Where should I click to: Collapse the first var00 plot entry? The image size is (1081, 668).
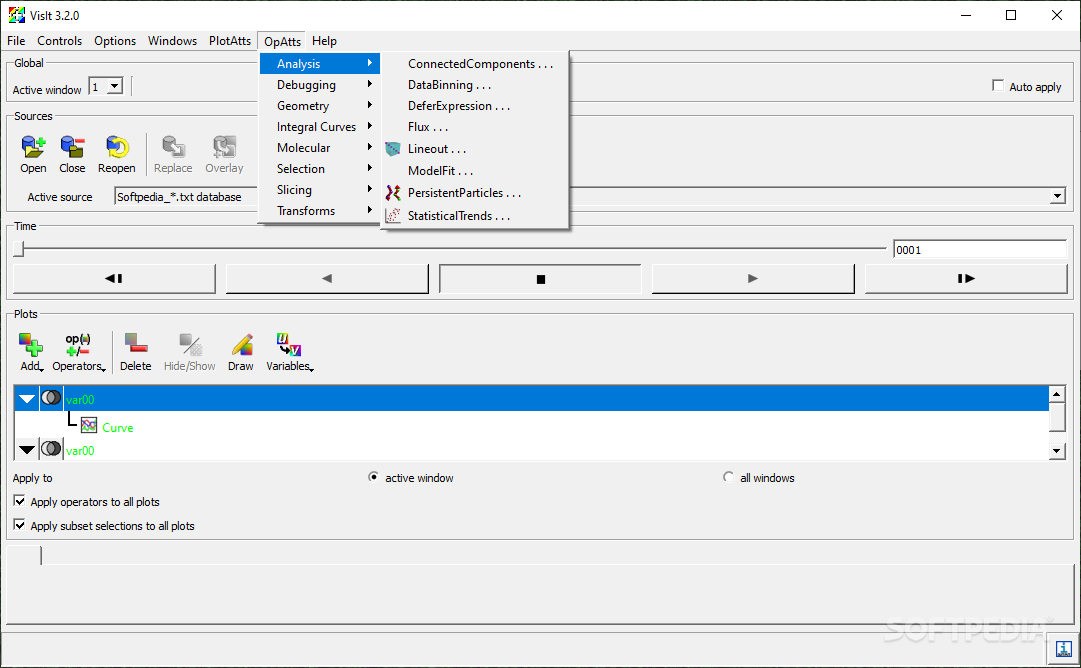pos(27,398)
